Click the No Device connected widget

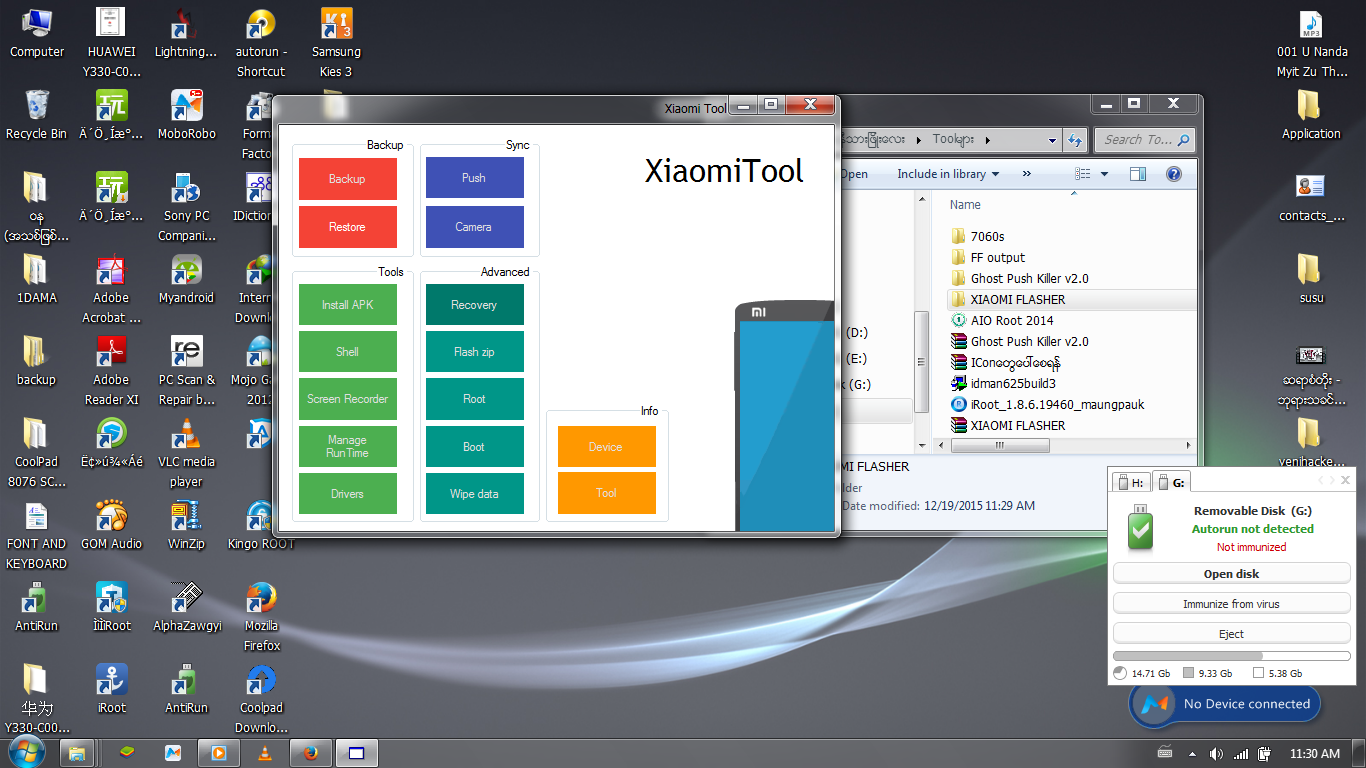1226,704
